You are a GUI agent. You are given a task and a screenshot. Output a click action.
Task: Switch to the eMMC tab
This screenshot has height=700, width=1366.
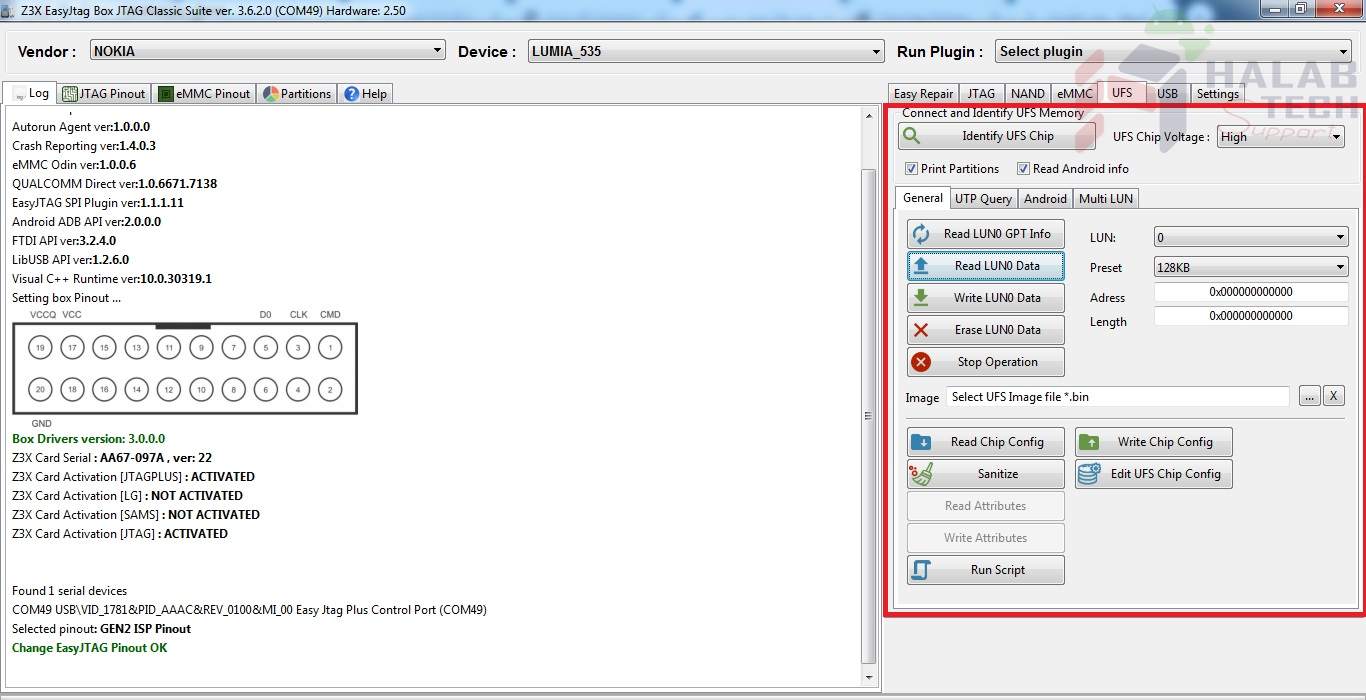tap(1075, 94)
